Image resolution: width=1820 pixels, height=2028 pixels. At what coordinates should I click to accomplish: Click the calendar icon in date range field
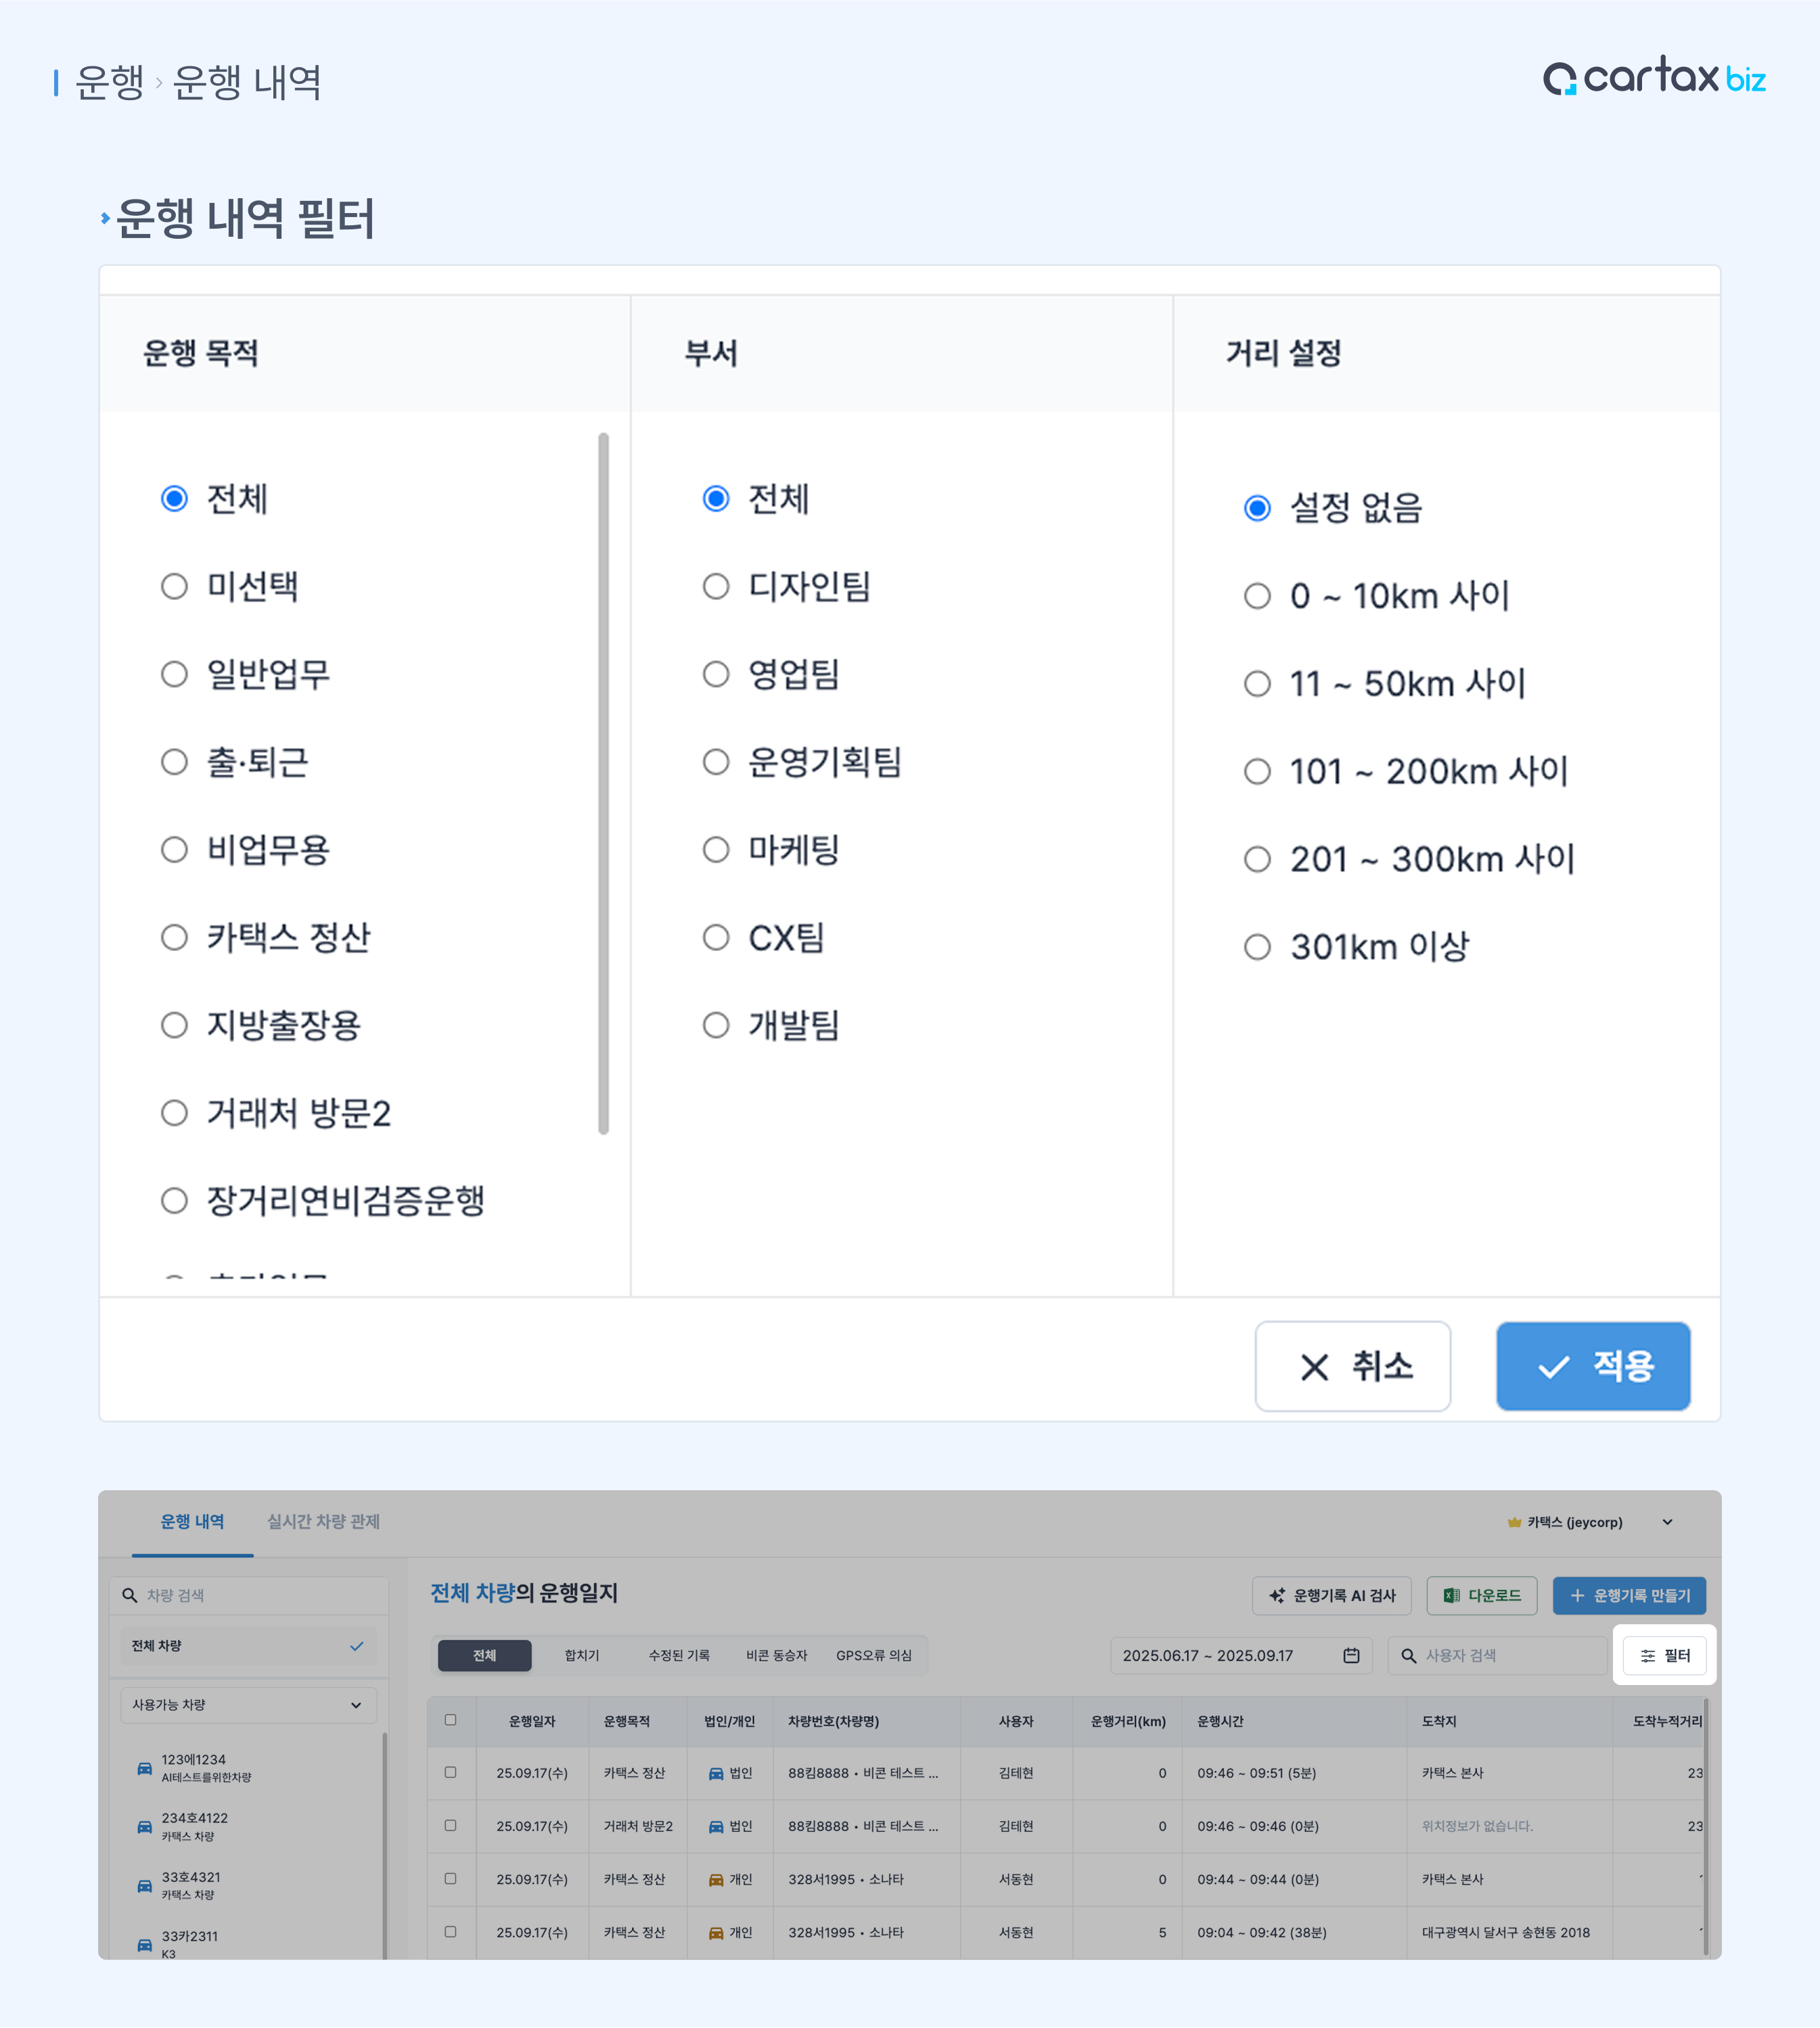[x=1351, y=1655]
